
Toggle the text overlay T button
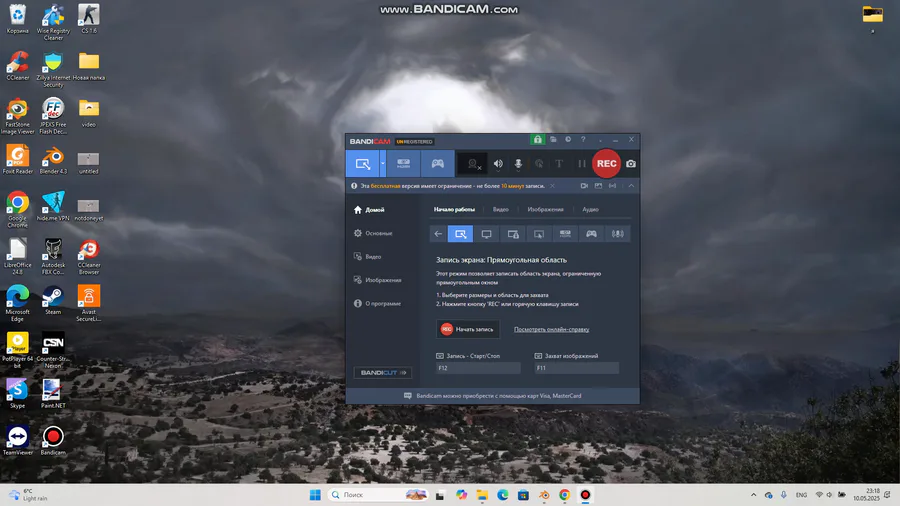pos(559,164)
